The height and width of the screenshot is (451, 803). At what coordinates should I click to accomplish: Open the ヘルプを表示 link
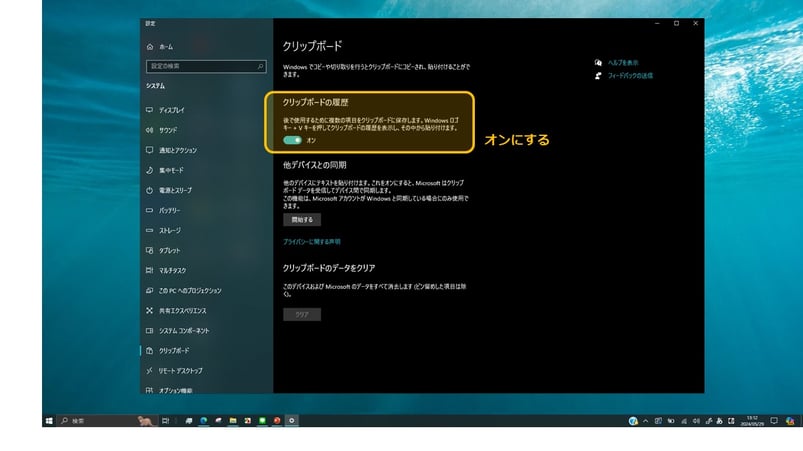[x=623, y=62]
